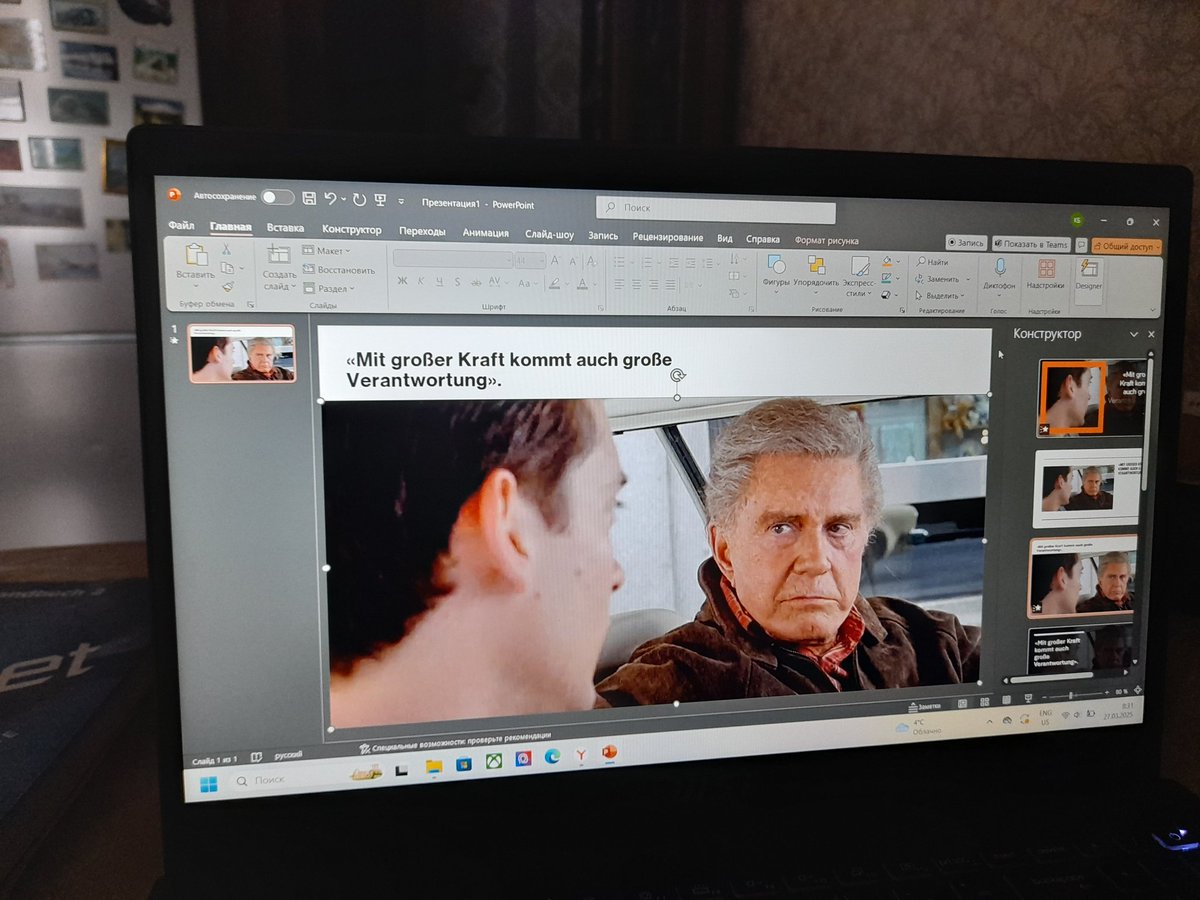Open the Windows Start menu
Image resolution: width=1200 pixels, height=900 pixels.
pos(209,784)
